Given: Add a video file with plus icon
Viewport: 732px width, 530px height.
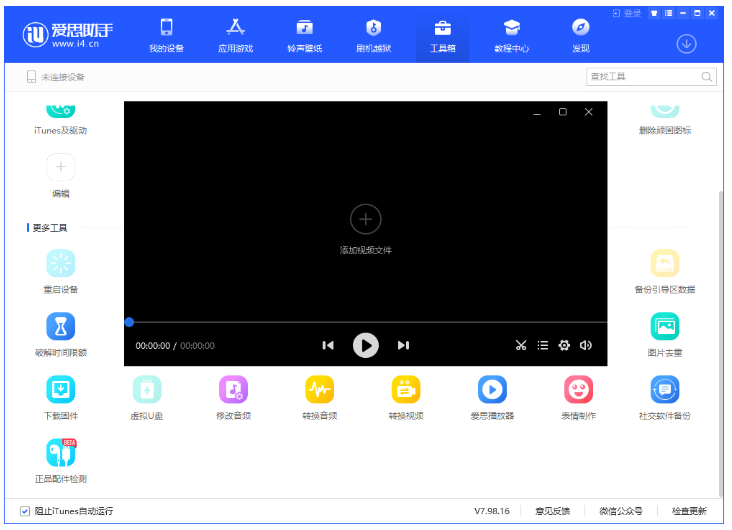Looking at the screenshot, I should [365, 219].
